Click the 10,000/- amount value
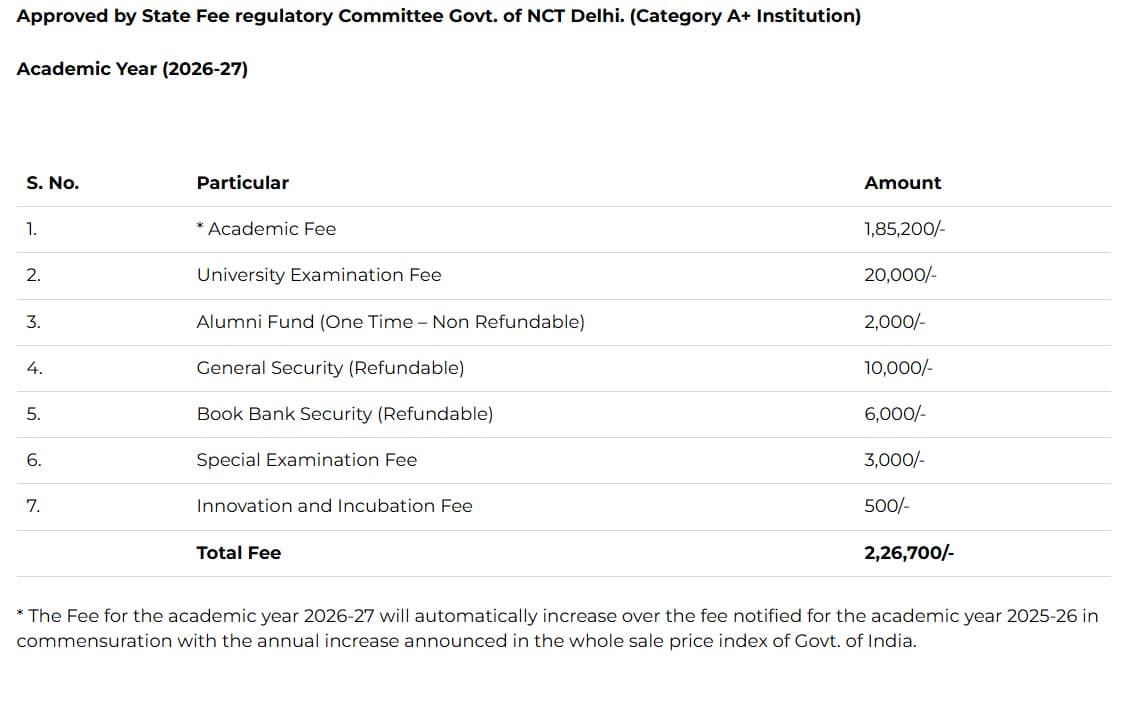The height and width of the screenshot is (704, 1125). (899, 368)
